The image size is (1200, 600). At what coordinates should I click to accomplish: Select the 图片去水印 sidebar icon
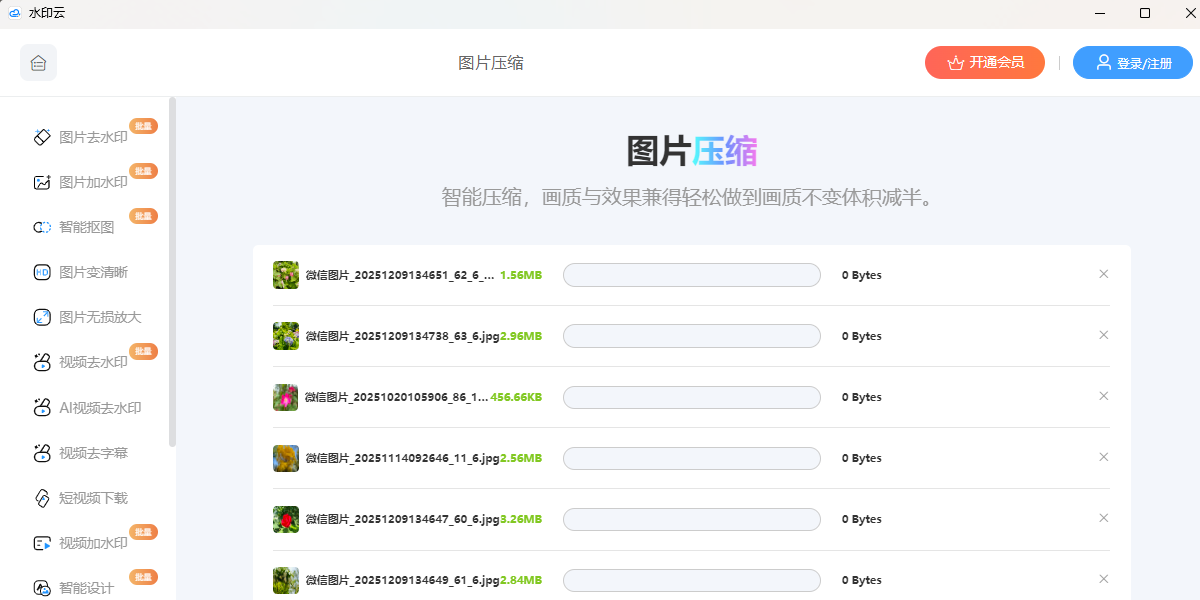42,137
